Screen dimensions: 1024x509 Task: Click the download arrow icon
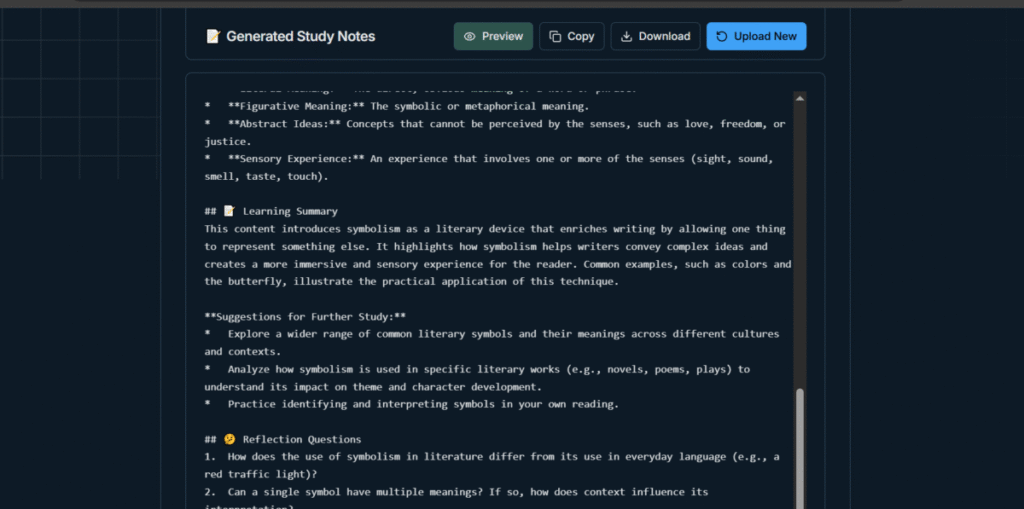click(x=626, y=37)
